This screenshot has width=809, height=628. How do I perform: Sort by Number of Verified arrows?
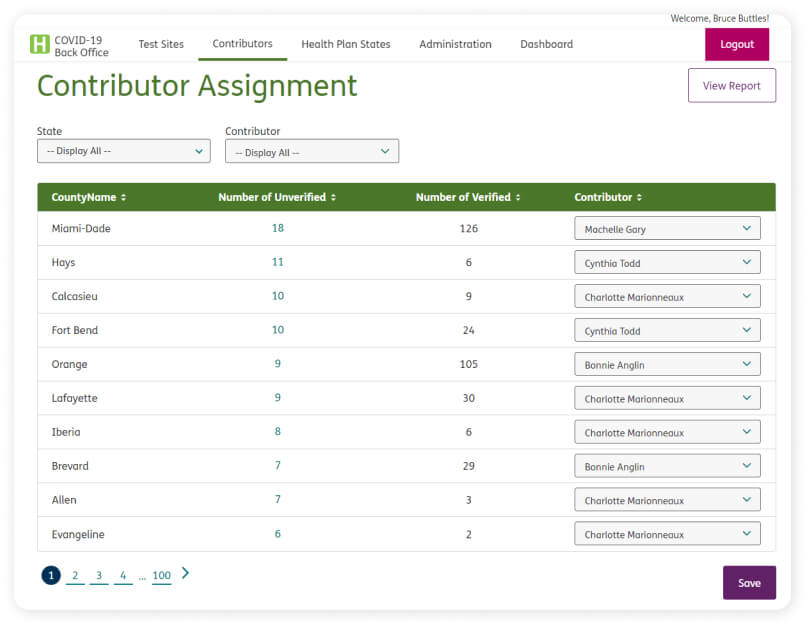point(518,198)
